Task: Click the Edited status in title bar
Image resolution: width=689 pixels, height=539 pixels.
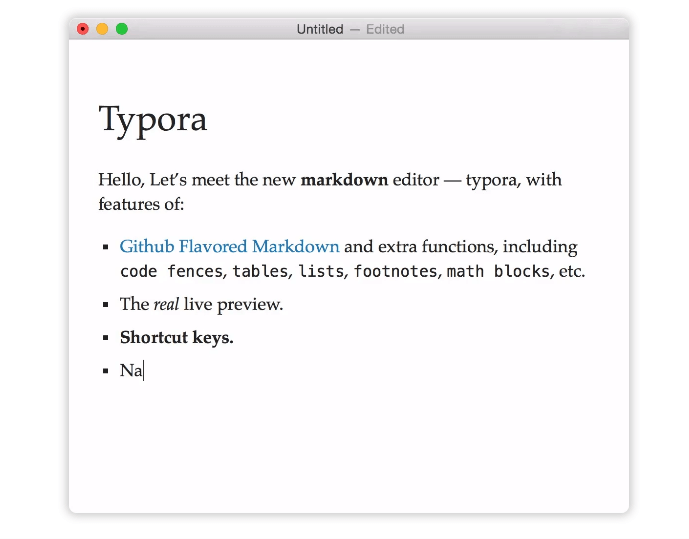Action: (x=385, y=29)
